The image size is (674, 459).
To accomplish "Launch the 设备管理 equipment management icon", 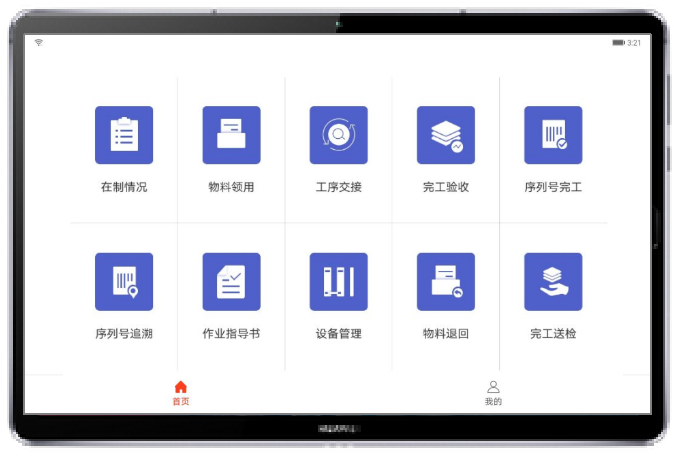I will 338,281.
